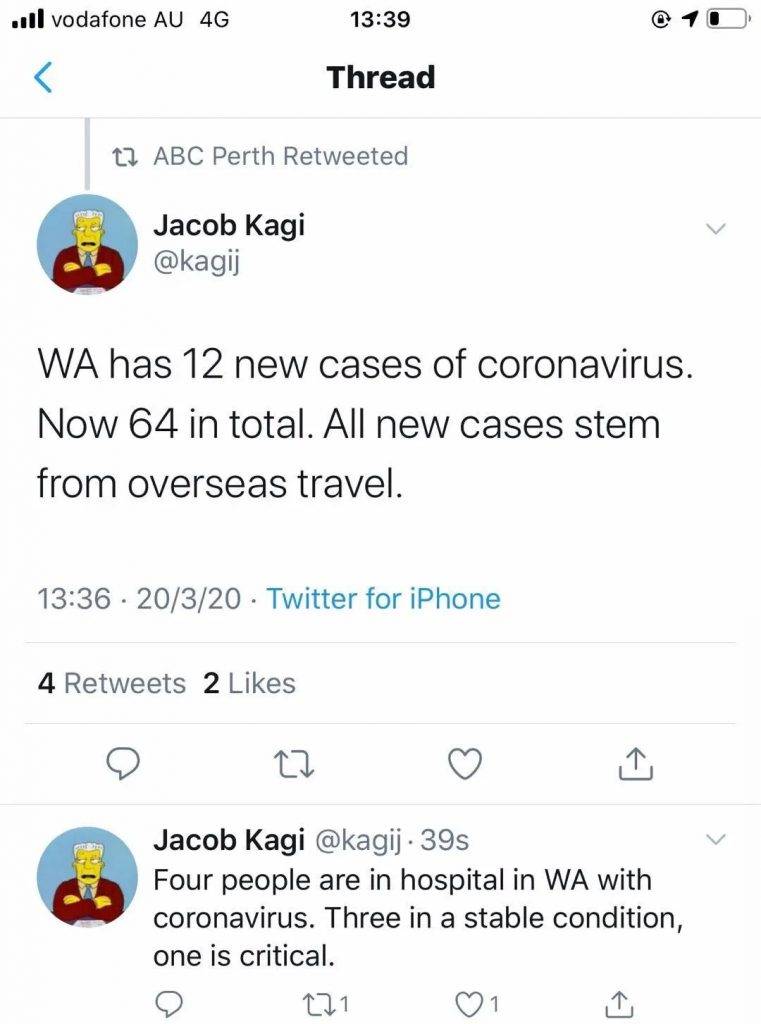
Task: Open the tweet timestamp 13:36 · 20/3/20
Action: click(x=140, y=599)
